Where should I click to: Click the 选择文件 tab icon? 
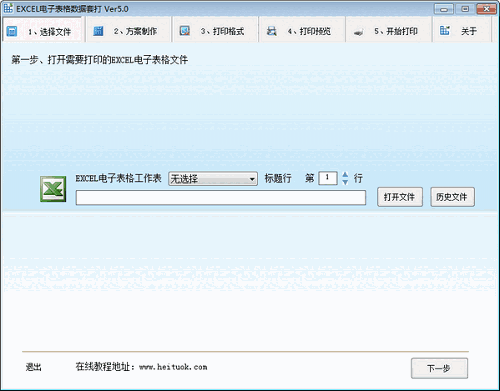click(12, 32)
